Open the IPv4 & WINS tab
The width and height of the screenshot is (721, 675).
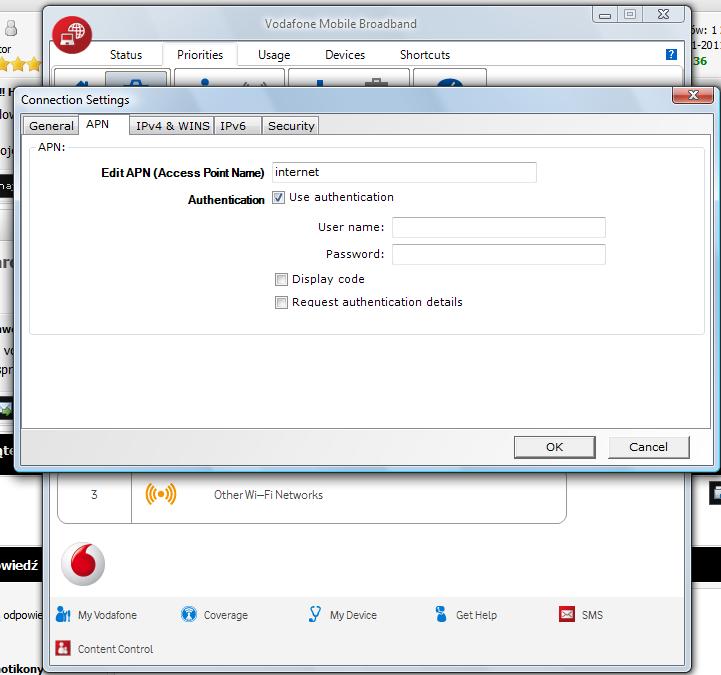(172, 125)
